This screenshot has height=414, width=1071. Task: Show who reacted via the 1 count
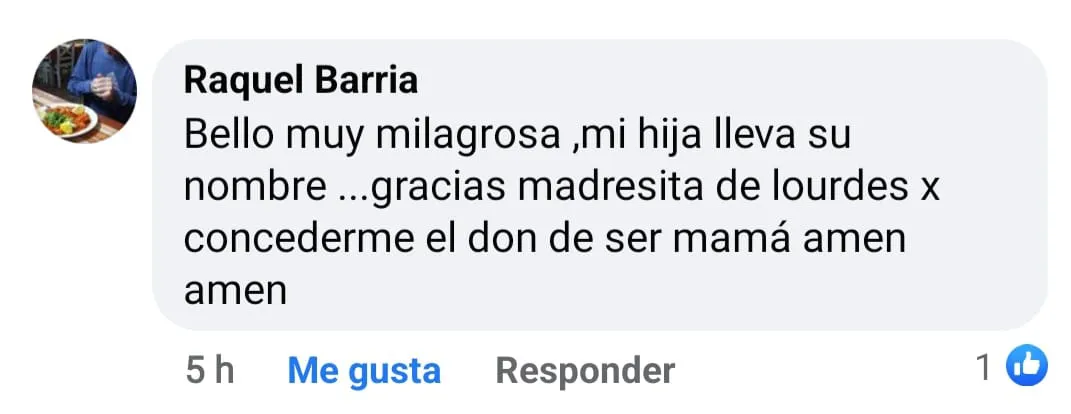pyautogui.click(x=984, y=369)
